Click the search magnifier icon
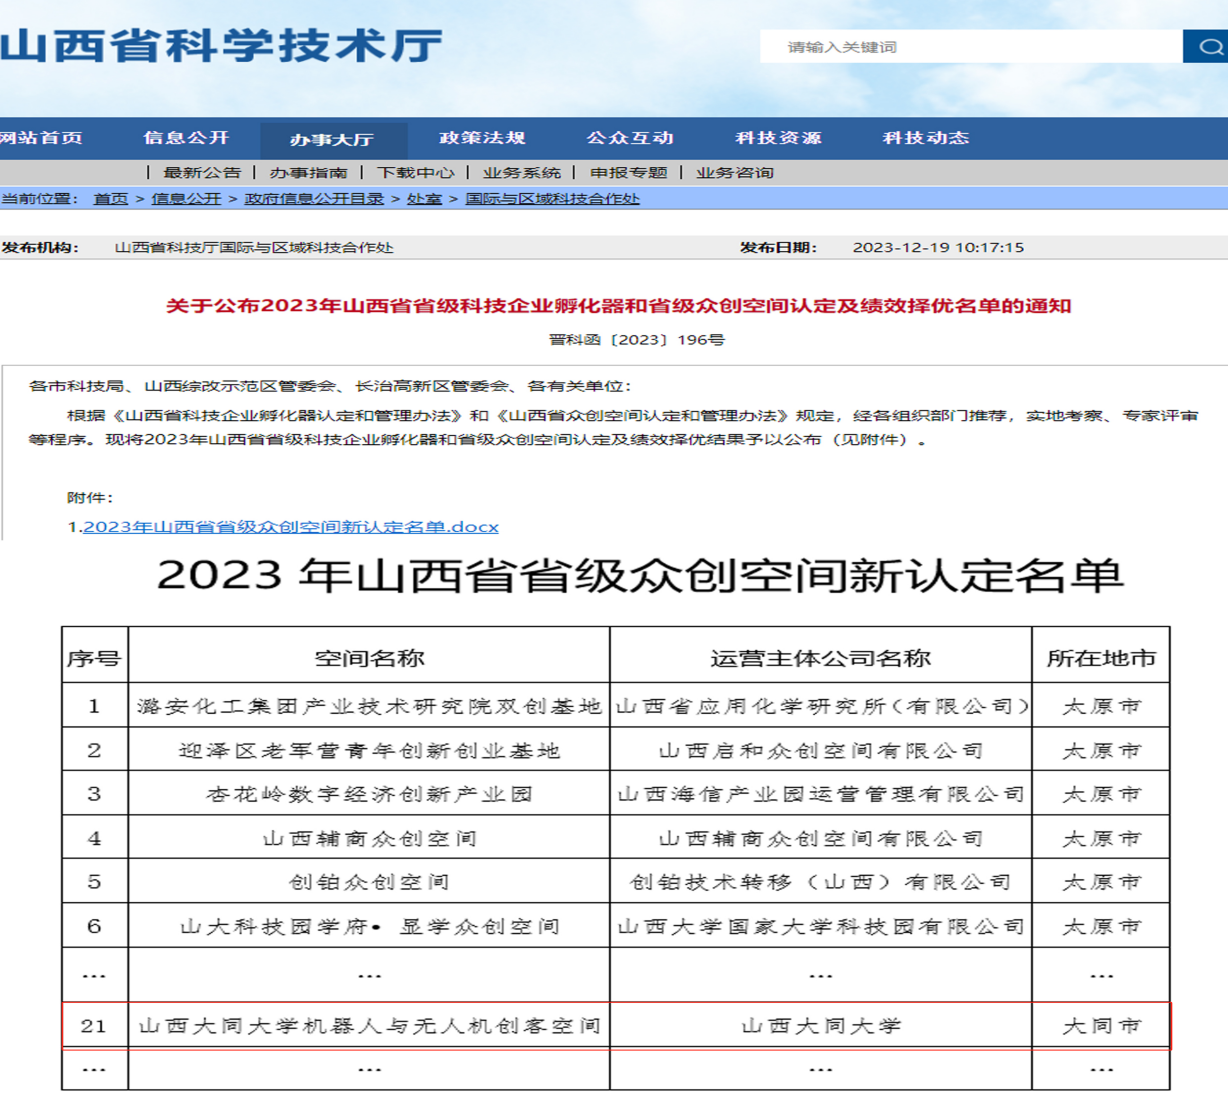Screen dimensions: 1228x1108 1209,47
